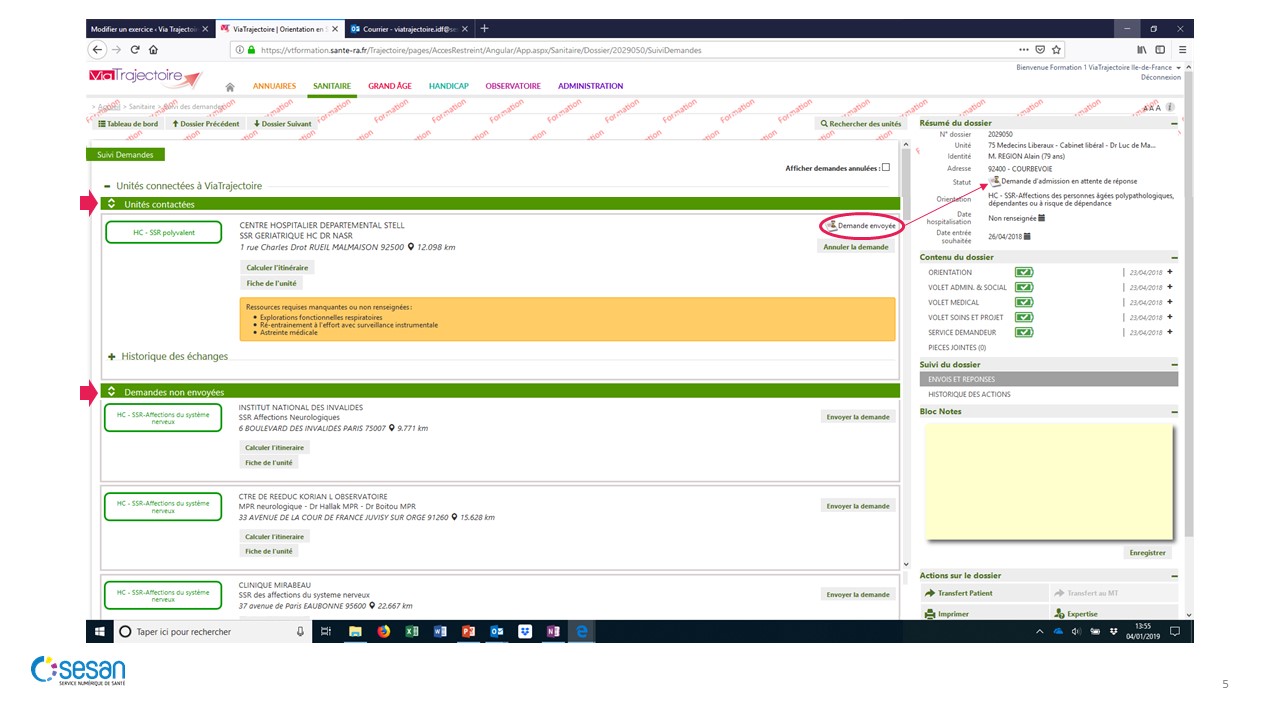The height and width of the screenshot is (720, 1280).
Task: Collapse the Unités contactées section
Action: tap(111, 204)
